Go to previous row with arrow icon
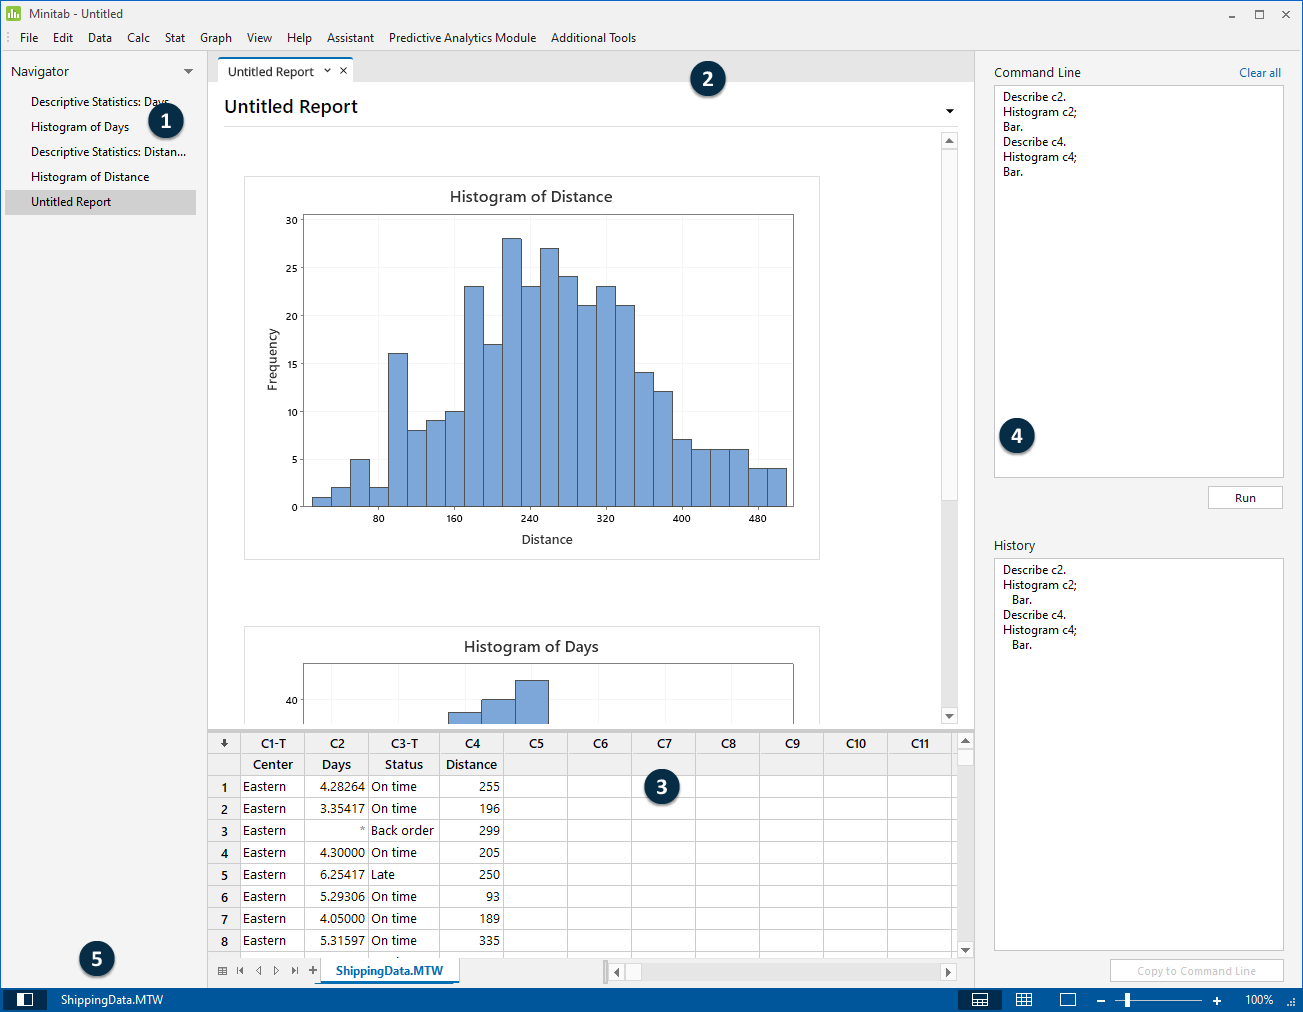 pyautogui.click(x=258, y=970)
